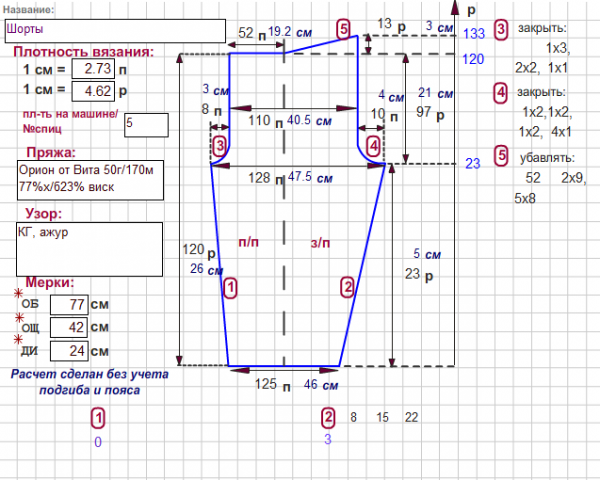Screen dimensions: 600x480
Task: Click the «Плотность вязания:» heading
Action: point(88,51)
